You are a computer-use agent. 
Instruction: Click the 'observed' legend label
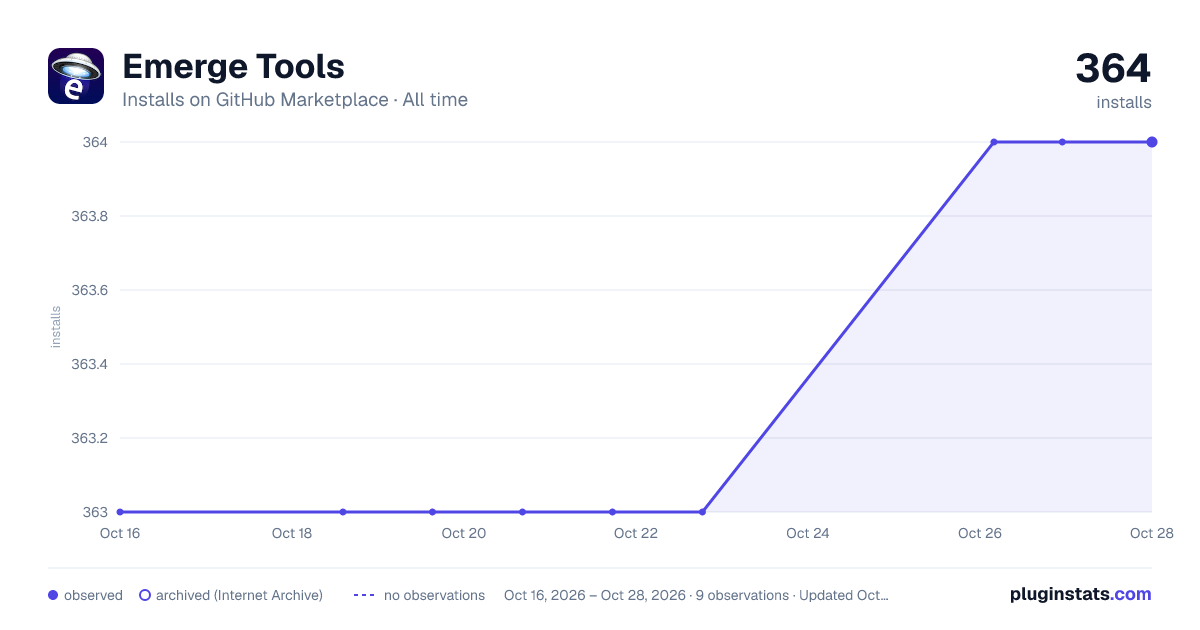pyautogui.click(x=93, y=595)
